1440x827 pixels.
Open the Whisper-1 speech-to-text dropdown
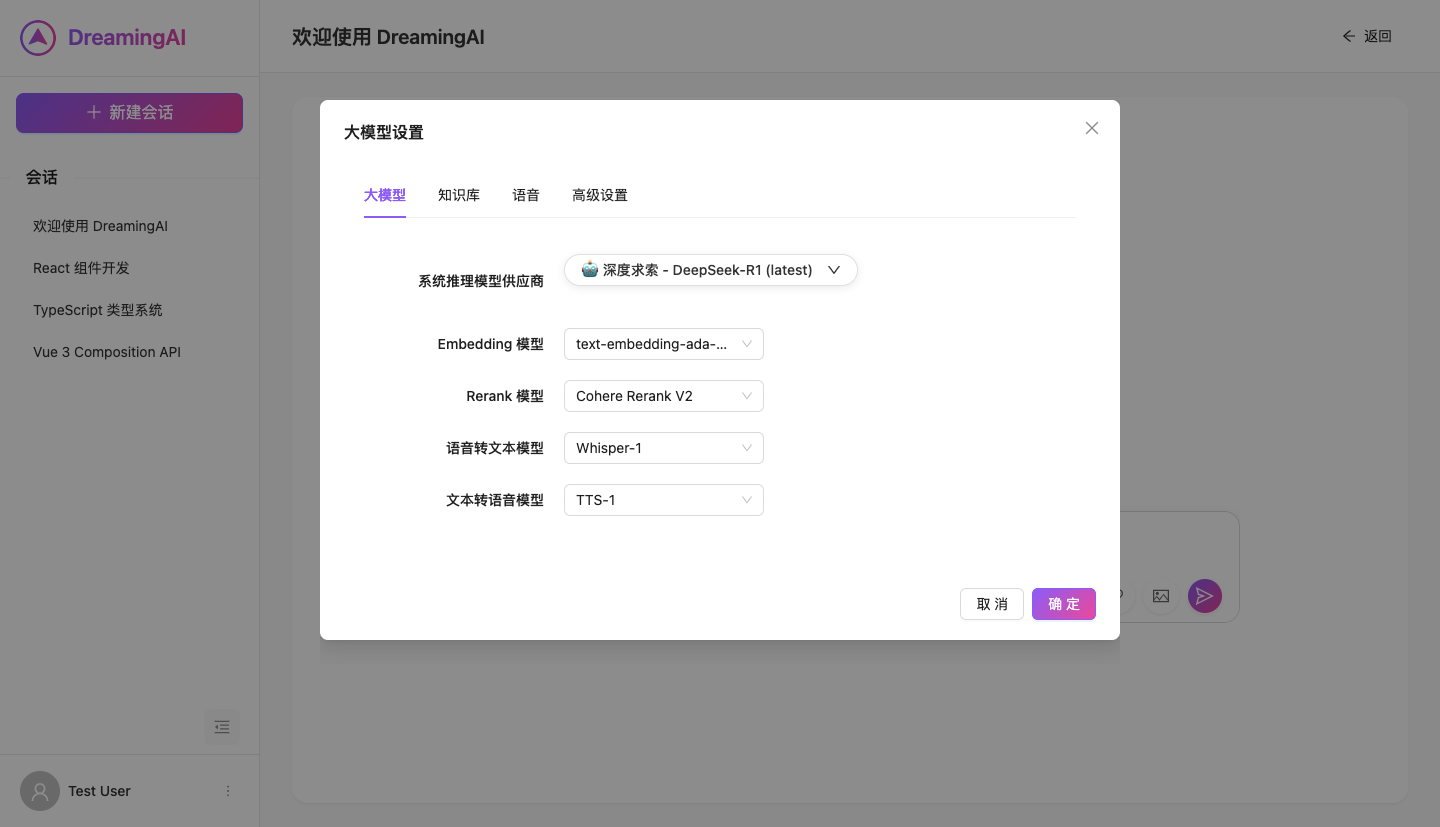click(x=663, y=447)
